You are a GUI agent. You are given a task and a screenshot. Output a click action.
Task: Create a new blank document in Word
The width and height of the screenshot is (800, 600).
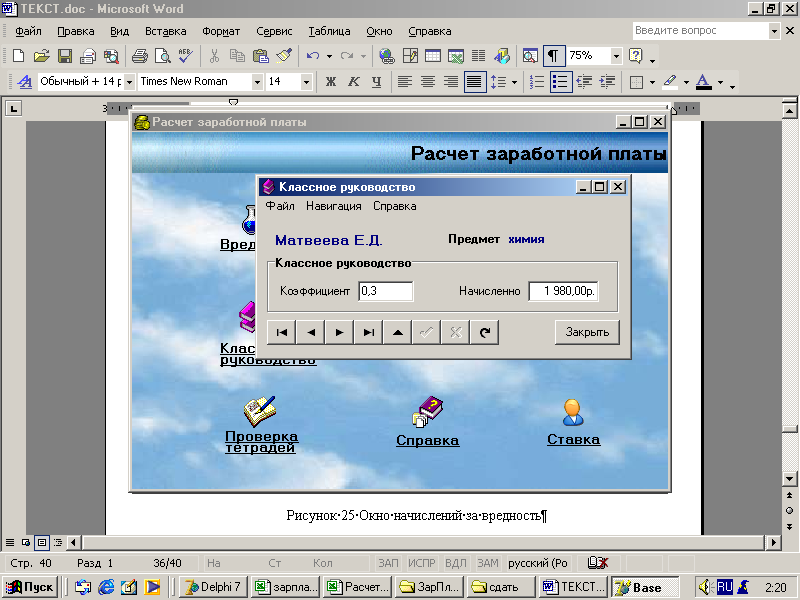[x=18, y=56]
